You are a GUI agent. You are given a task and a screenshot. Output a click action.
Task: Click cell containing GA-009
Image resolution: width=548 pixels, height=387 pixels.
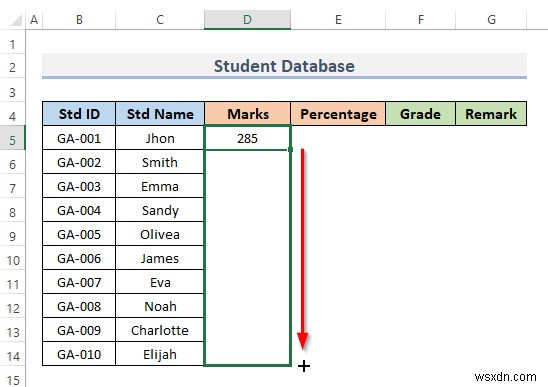(x=79, y=330)
